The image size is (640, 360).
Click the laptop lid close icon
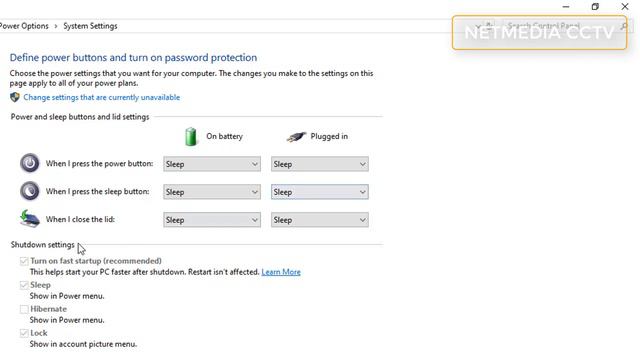pyautogui.click(x=30, y=218)
